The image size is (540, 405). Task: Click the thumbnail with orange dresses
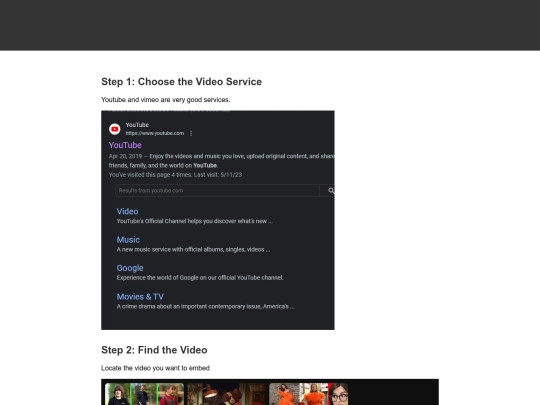click(309, 394)
